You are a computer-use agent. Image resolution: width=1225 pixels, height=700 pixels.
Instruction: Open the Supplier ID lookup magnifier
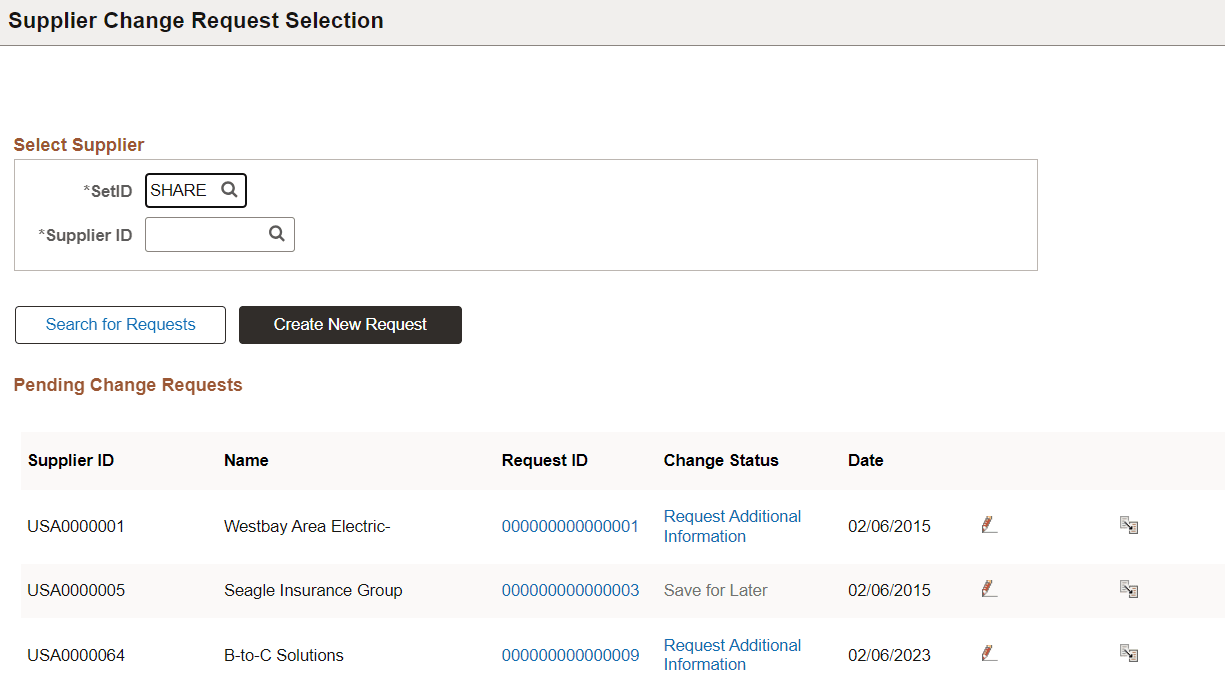tap(276, 234)
